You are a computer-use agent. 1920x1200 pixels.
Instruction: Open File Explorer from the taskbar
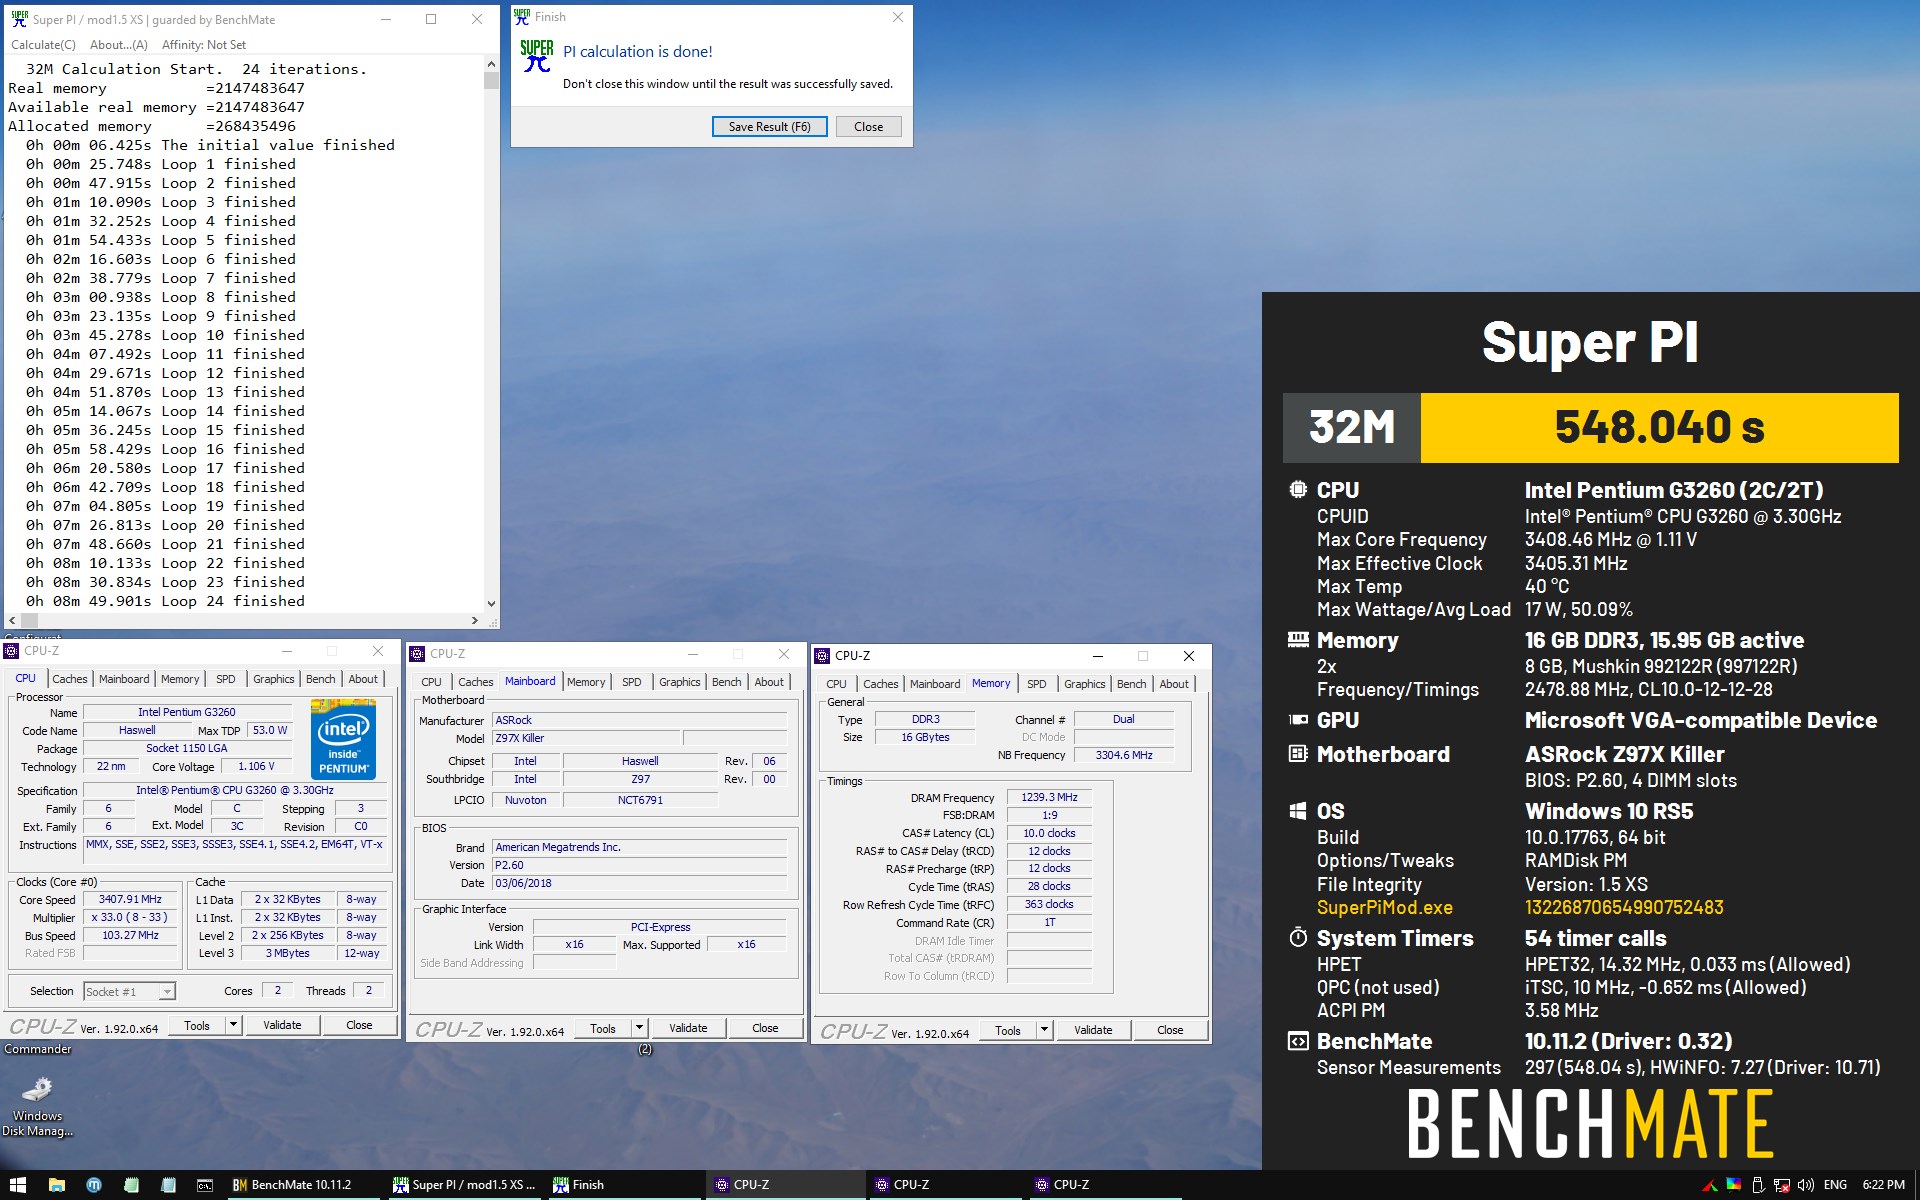coord(57,1185)
